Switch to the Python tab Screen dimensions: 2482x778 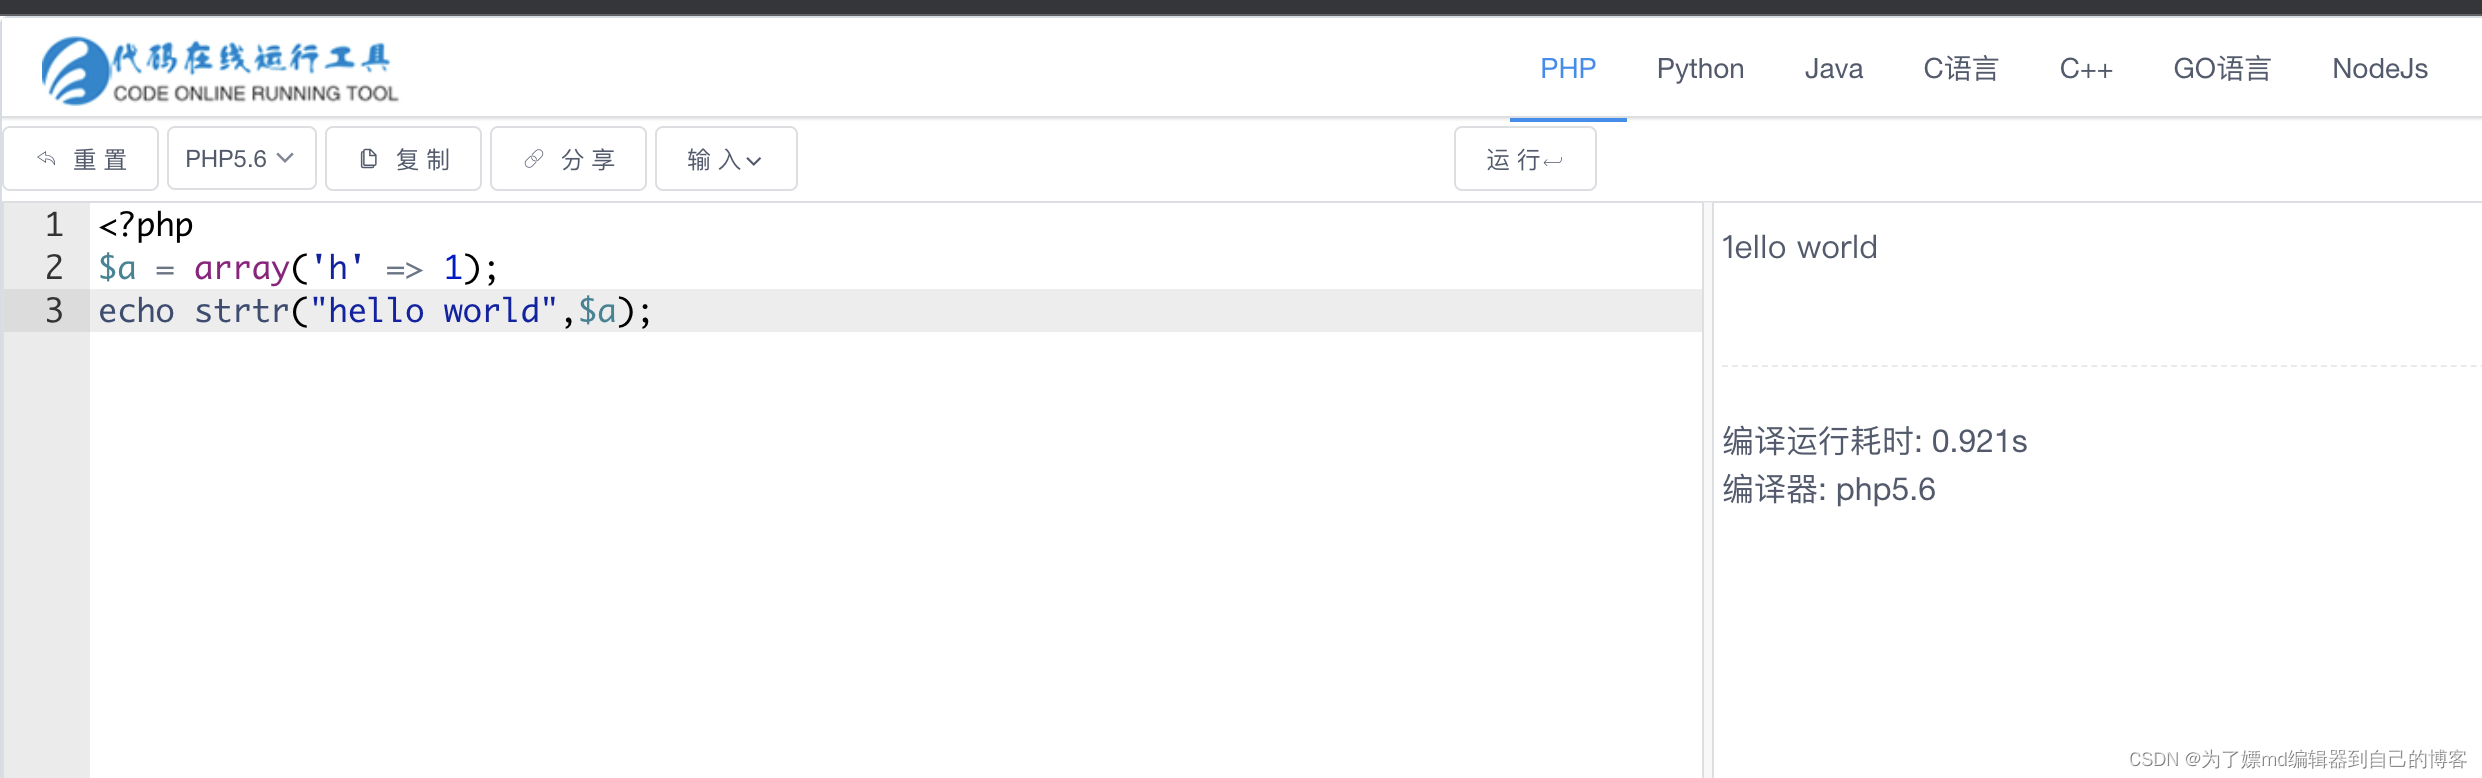point(1700,68)
